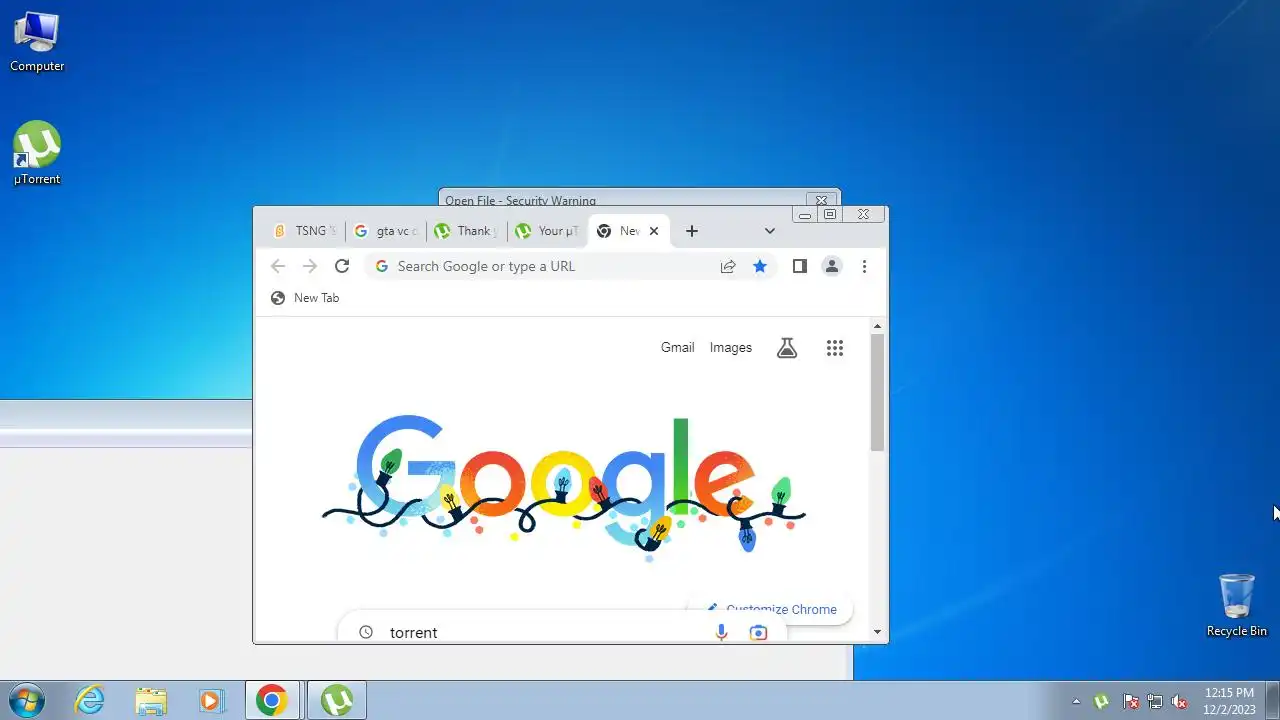This screenshot has height=720, width=1280.
Task: Open Chrome profile avatar
Action: tap(831, 266)
